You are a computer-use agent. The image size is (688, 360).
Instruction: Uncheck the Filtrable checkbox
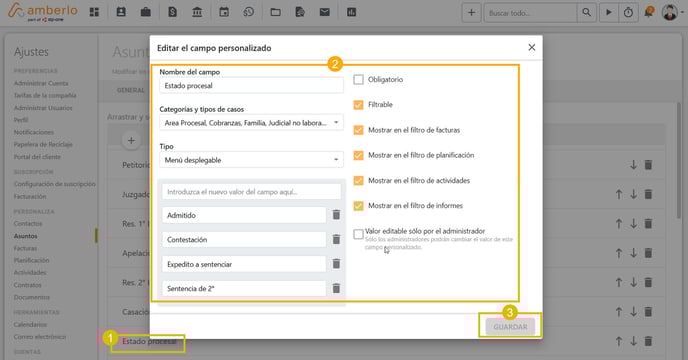pos(358,104)
